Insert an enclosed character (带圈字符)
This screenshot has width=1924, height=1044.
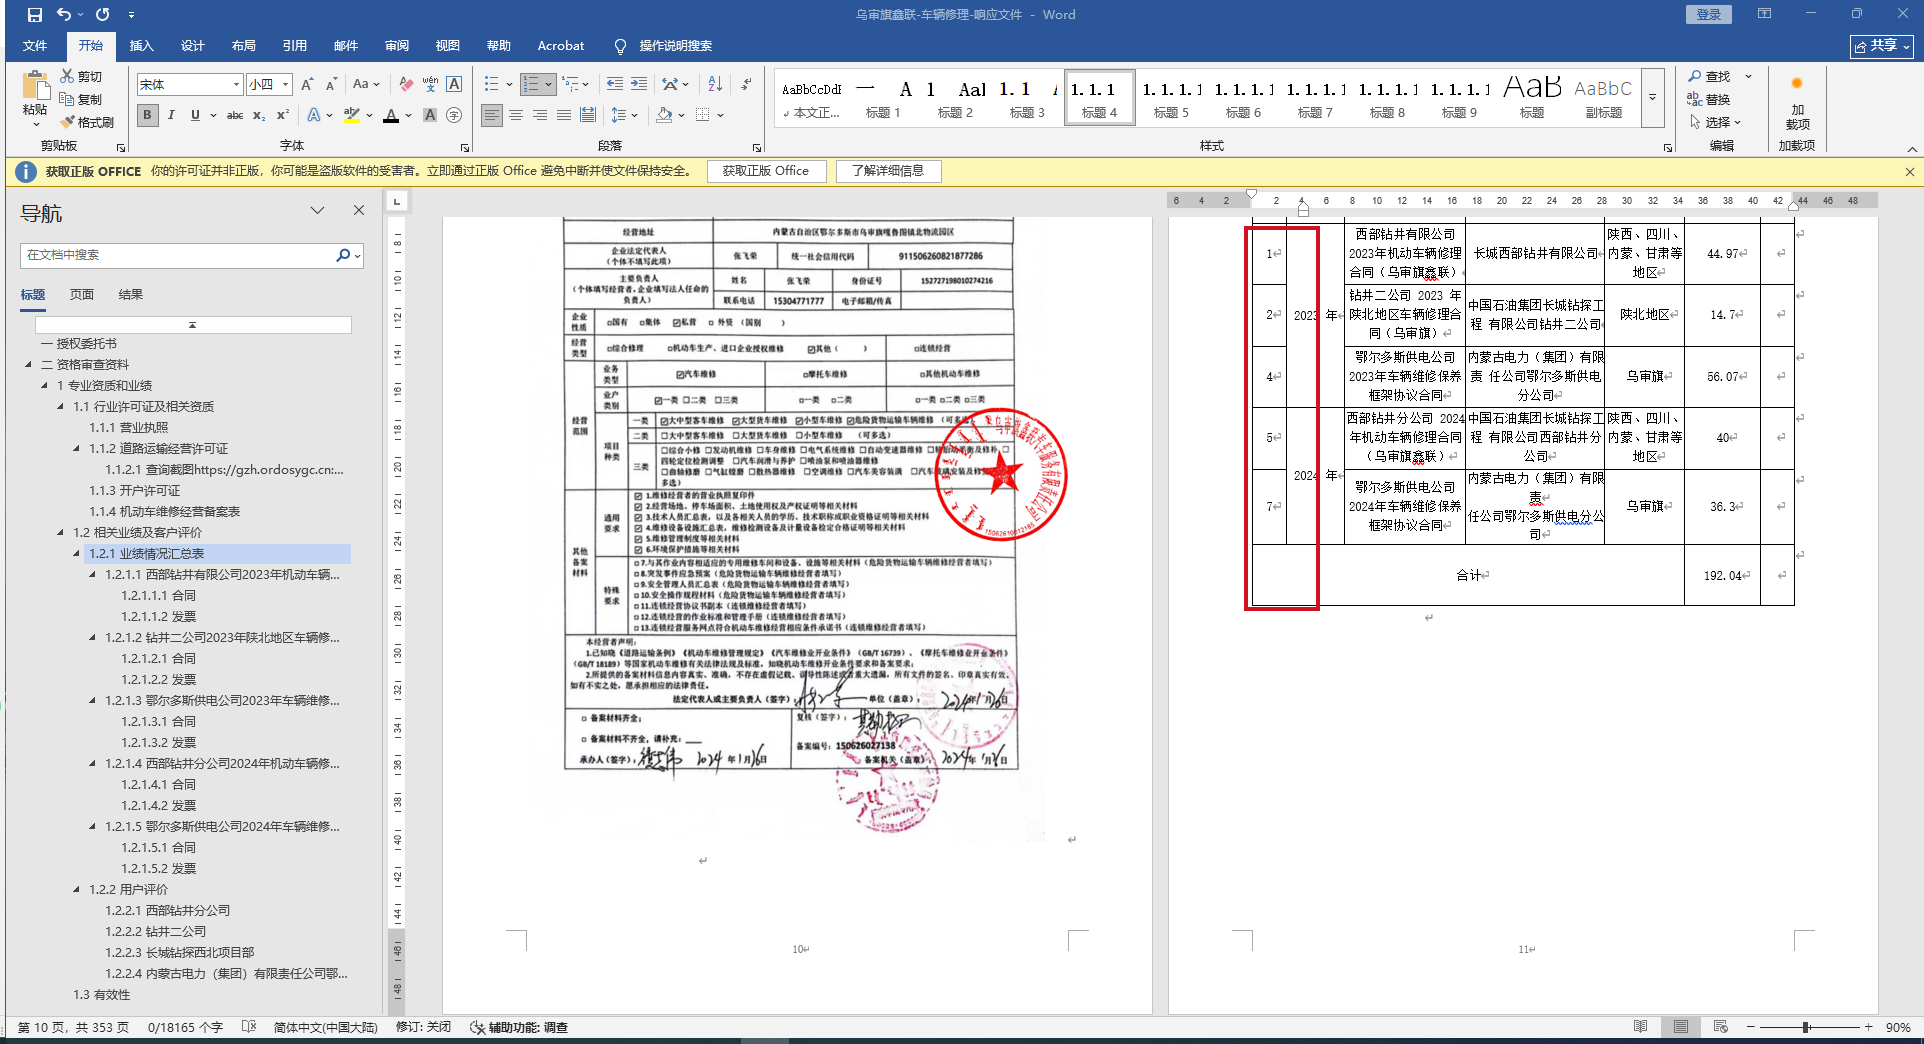pyautogui.click(x=454, y=115)
